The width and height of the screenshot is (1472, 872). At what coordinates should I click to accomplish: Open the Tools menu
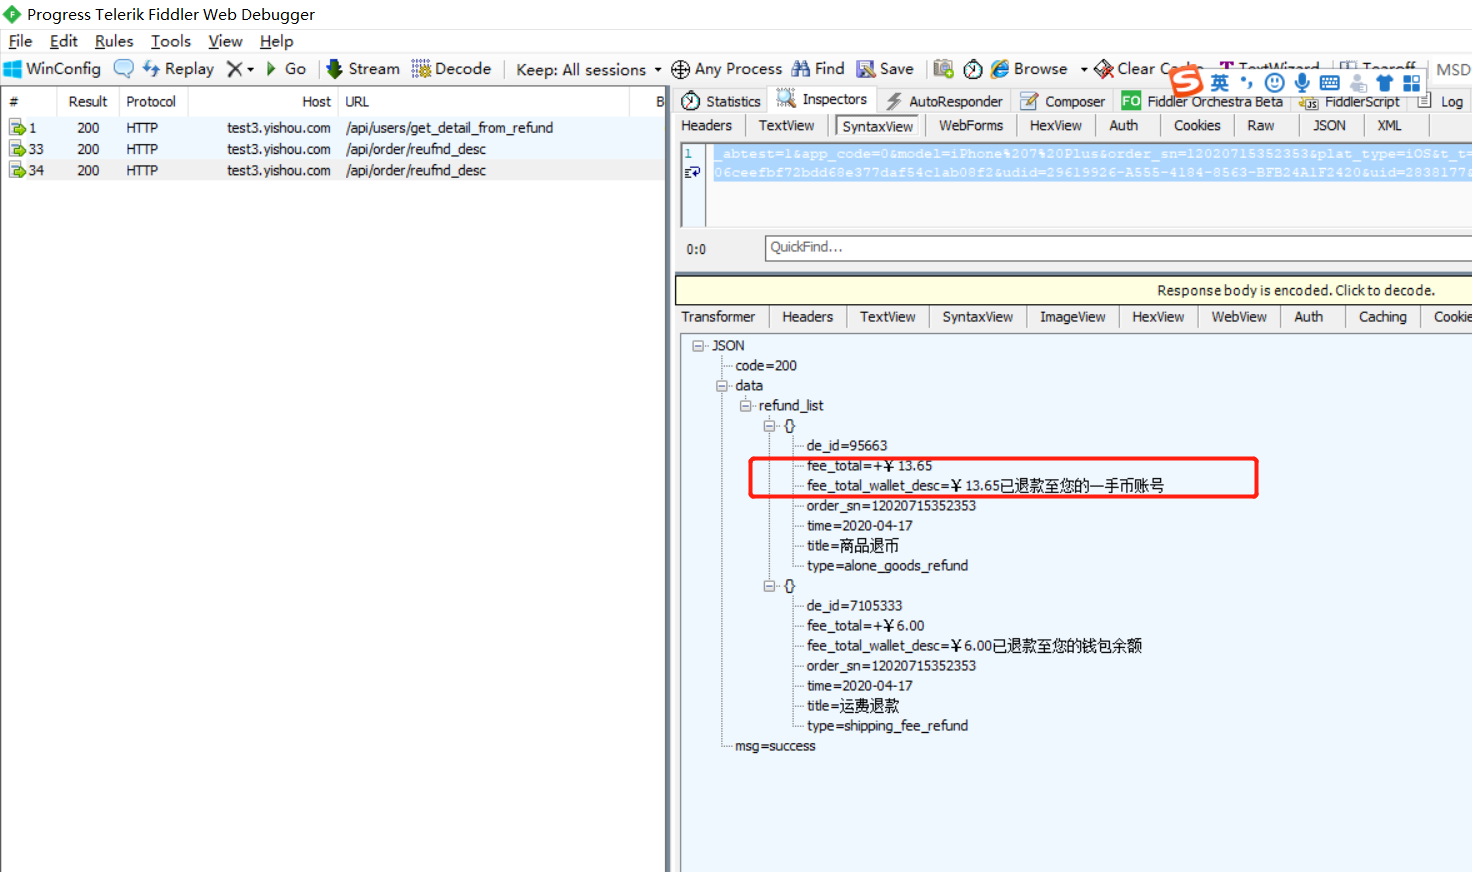(x=171, y=41)
